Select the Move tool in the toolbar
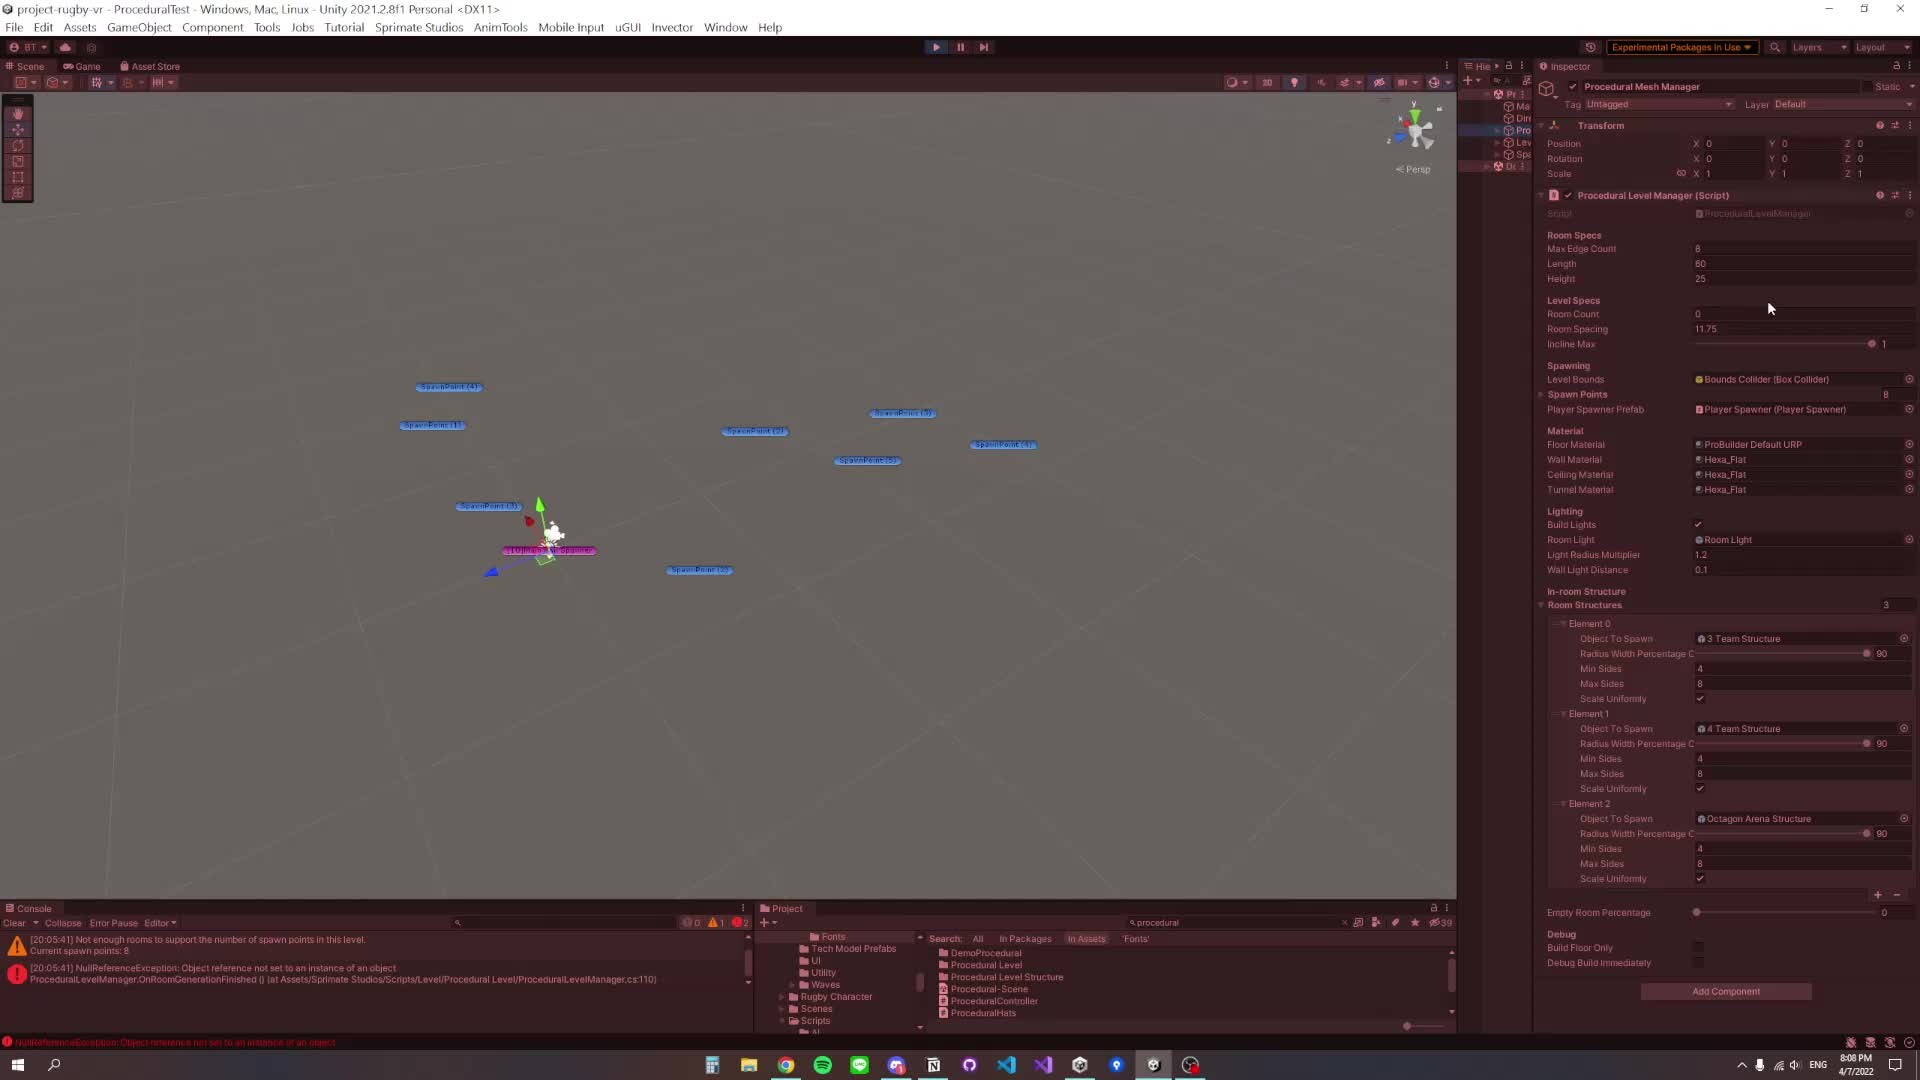The height and width of the screenshot is (1080, 1920). point(18,130)
